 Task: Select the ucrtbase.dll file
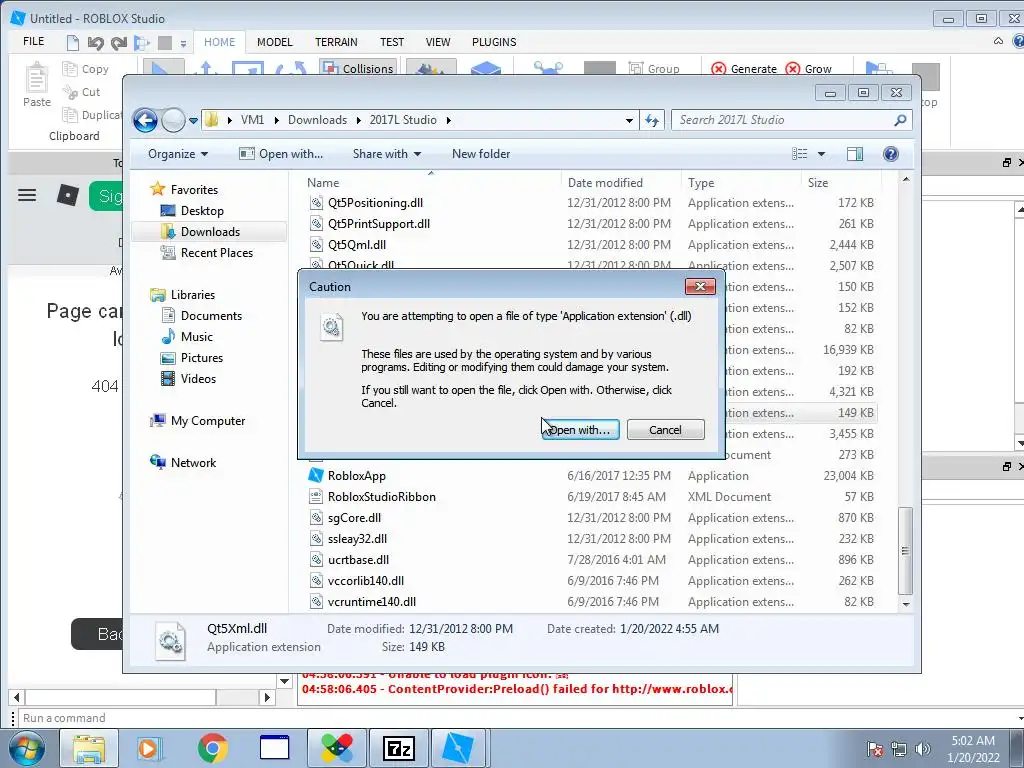click(x=359, y=559)
